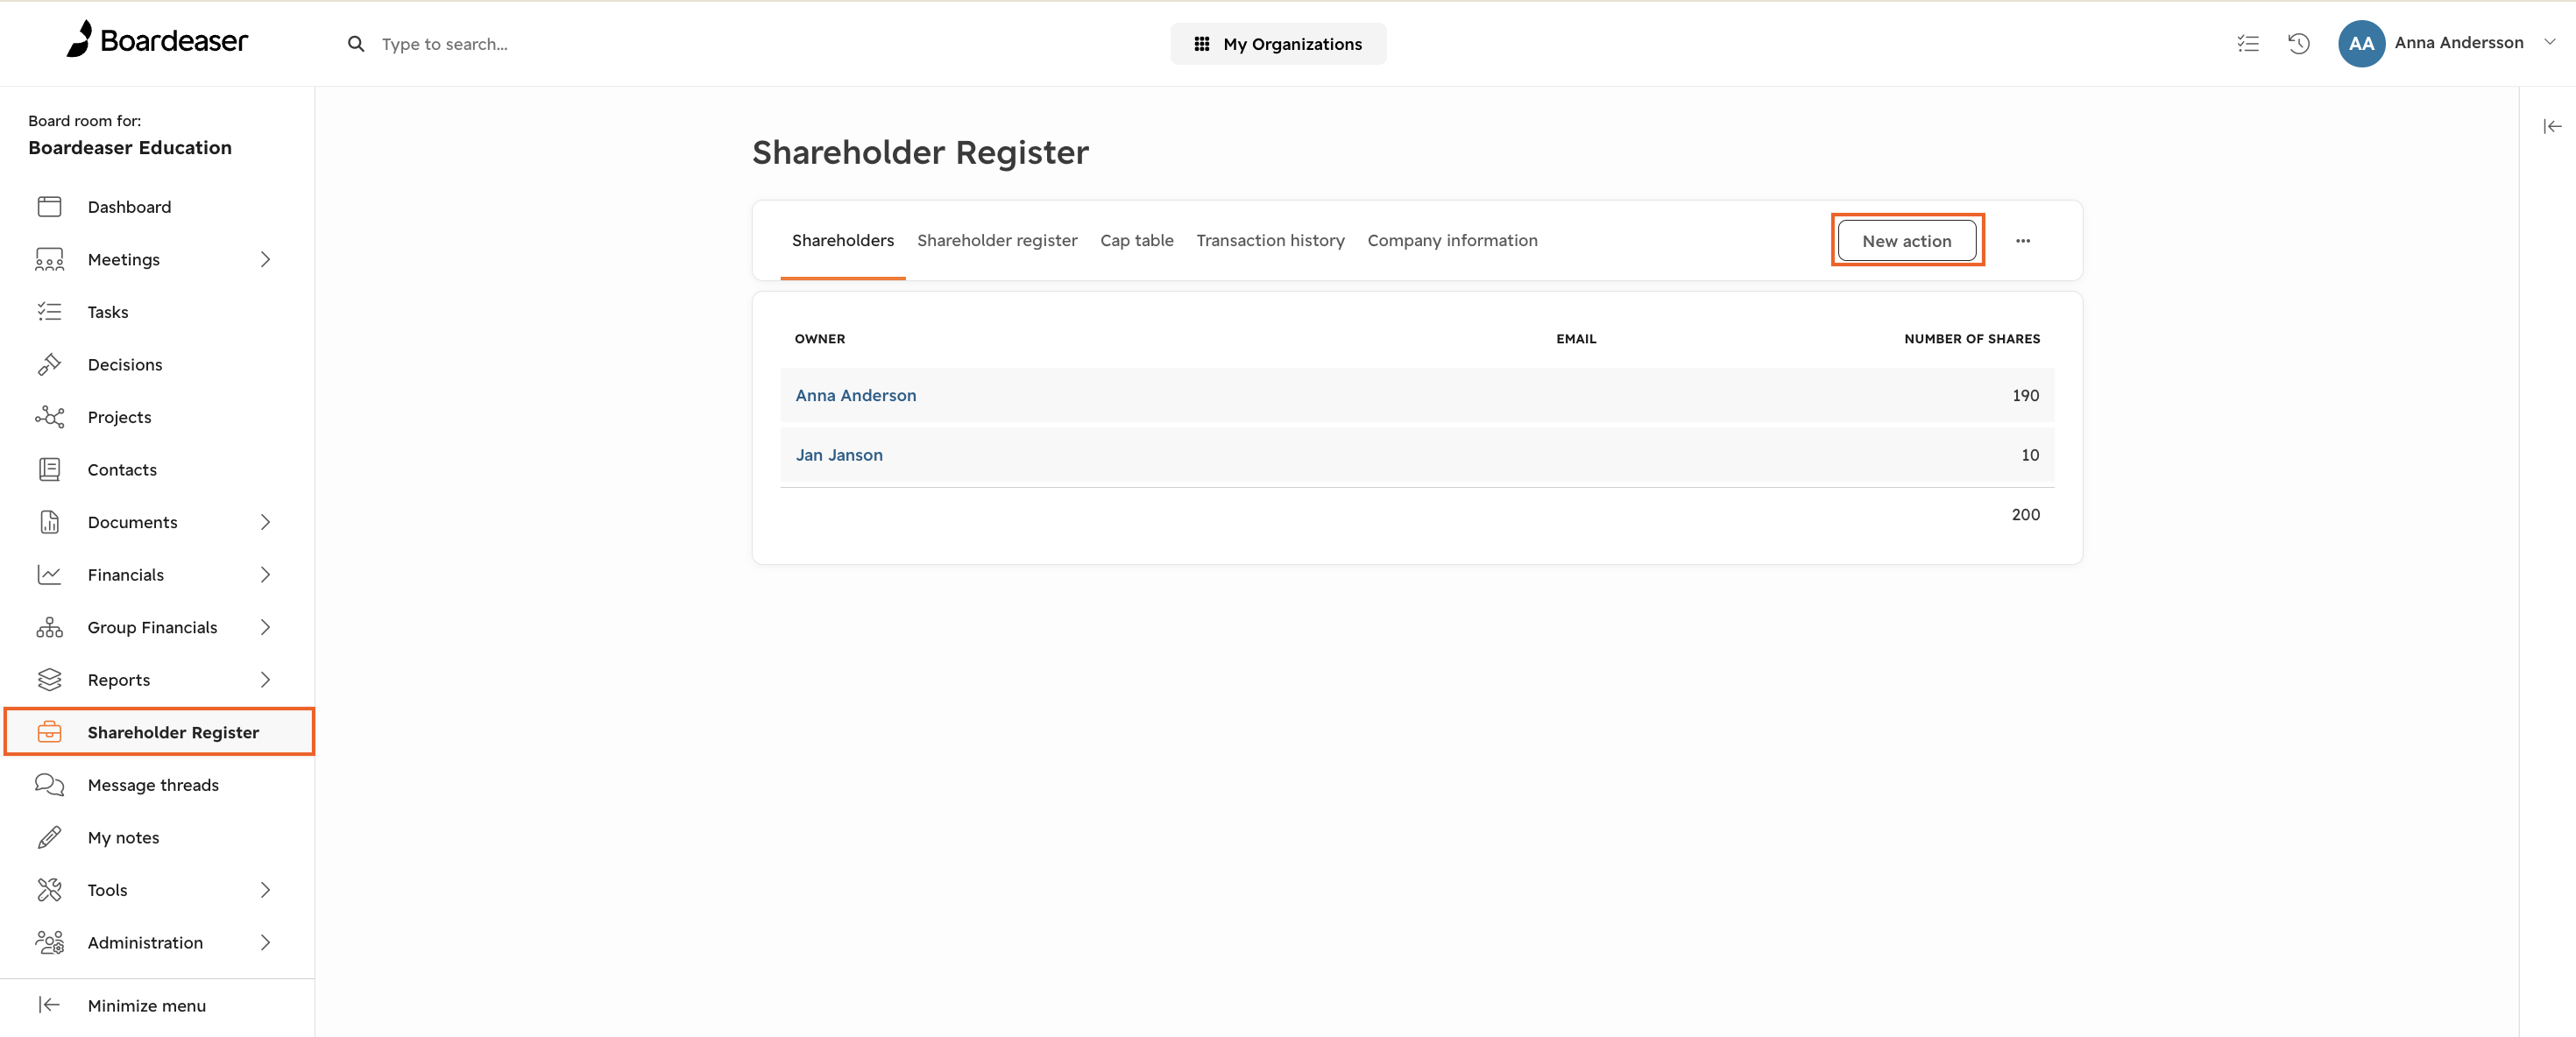The image size is (2576, 1037).
Task: Click the Boardeaser logo
Action: click(x=157, y=40)
